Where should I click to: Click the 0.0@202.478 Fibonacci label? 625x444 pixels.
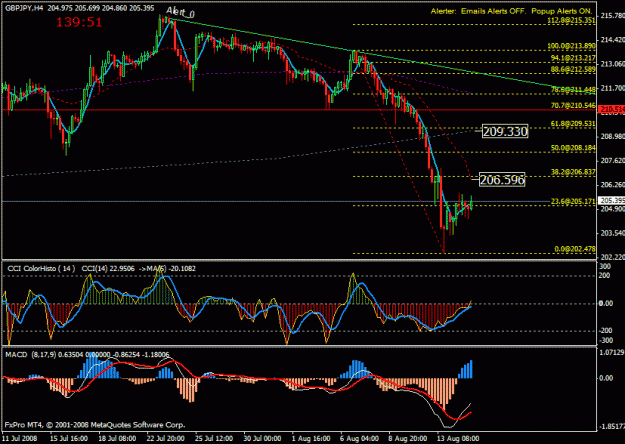click(575, 249)
